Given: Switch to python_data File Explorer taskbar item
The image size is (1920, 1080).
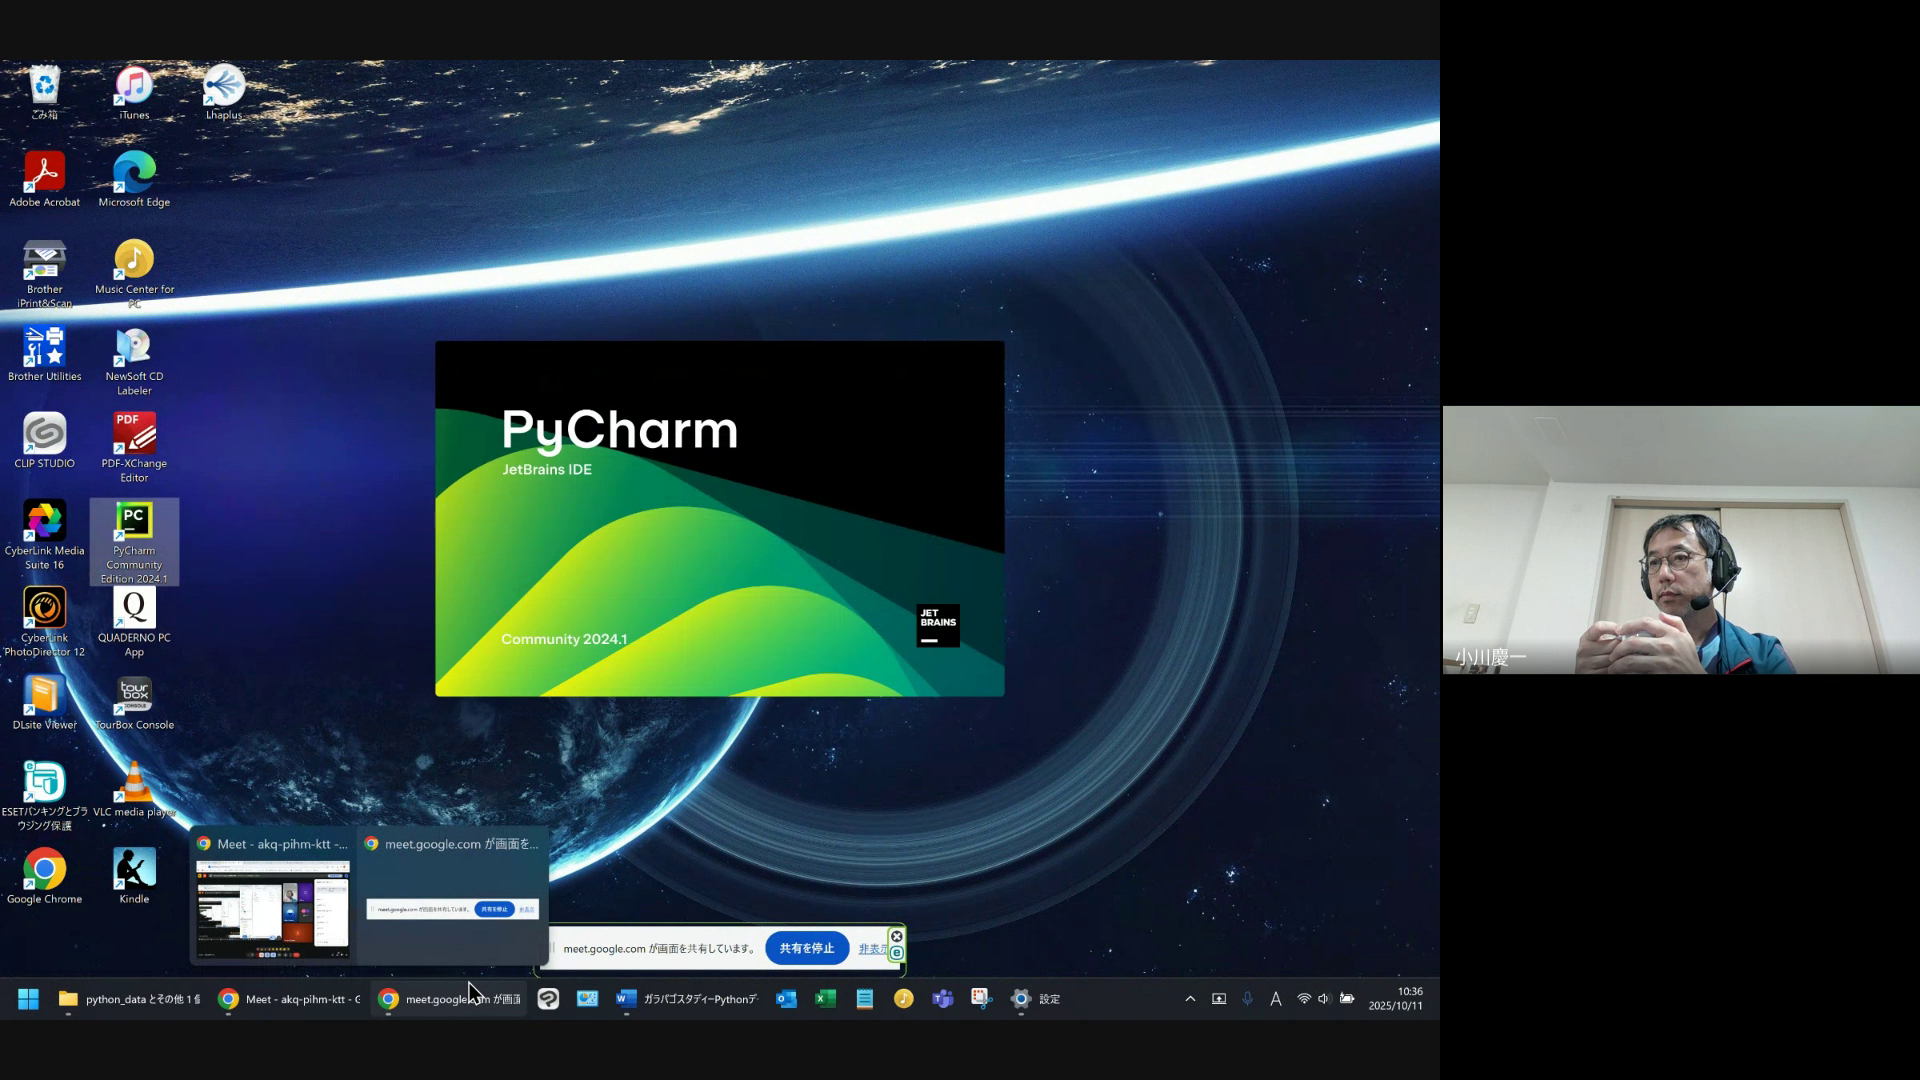Looking at the screenshot, I should pyautogui.click(x=130, y=999).
